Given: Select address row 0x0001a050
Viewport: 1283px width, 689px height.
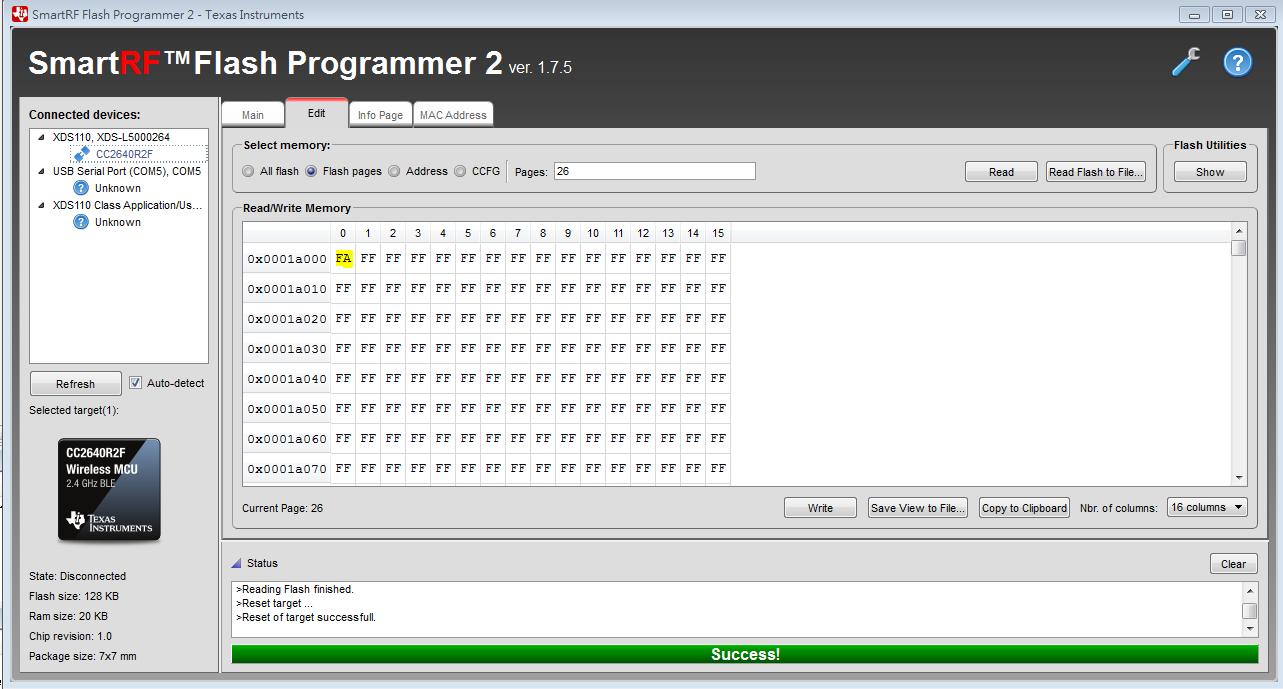Looking at the screenshot, I should click(287, 409).
